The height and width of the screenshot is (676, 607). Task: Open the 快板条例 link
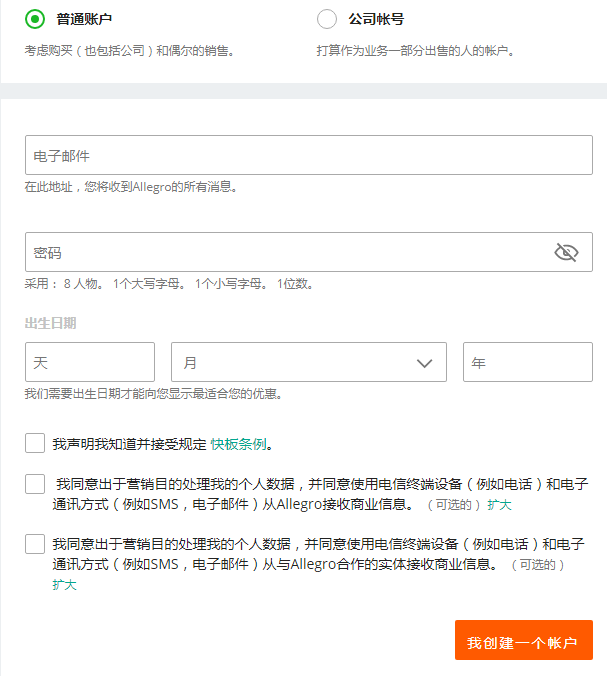pos(238,444)
